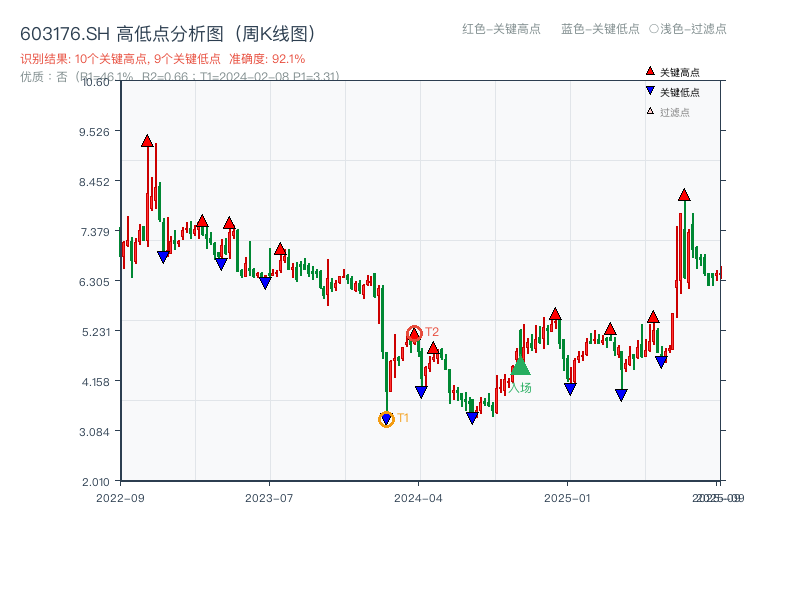Screen dimensions: 800x600
Task: Toggle the 关键高点 legend label
Action: pyautogui.click(x=680, y=72)
